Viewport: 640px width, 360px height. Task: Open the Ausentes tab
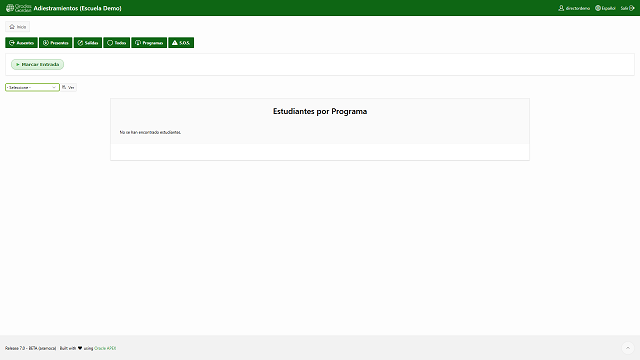click(21, 43)
